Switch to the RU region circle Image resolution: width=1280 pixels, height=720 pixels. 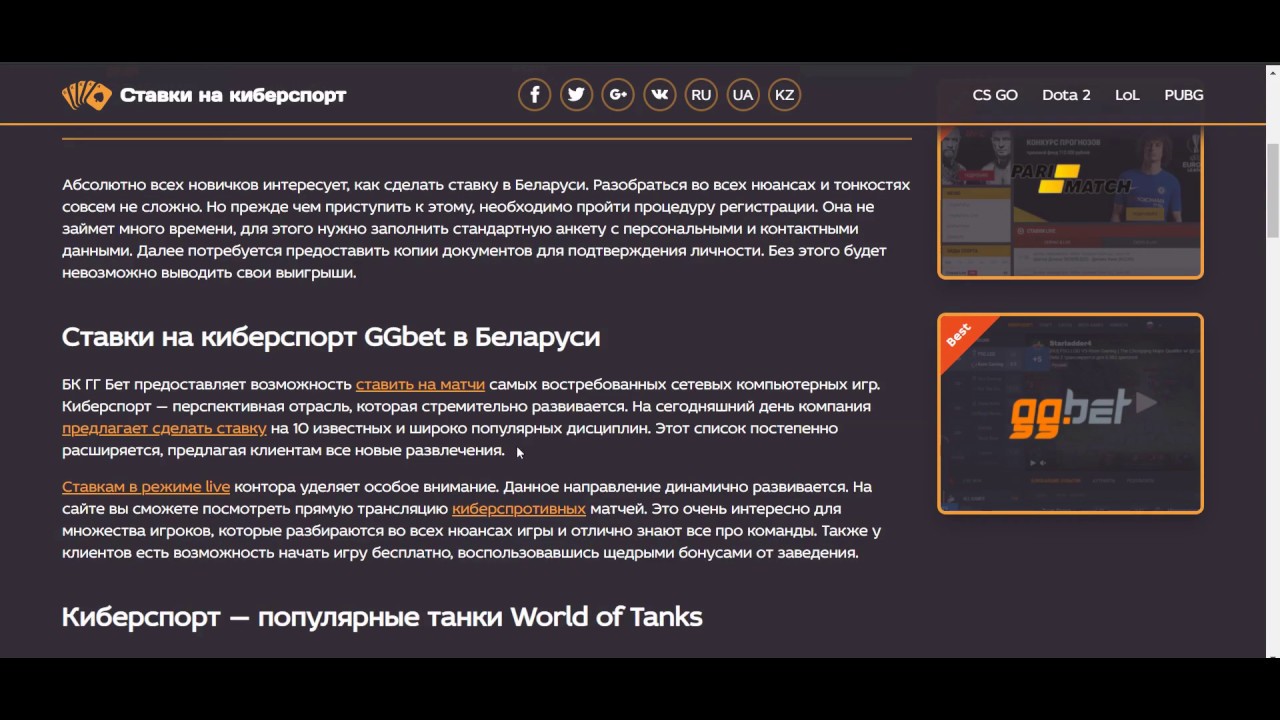(701, 95)
